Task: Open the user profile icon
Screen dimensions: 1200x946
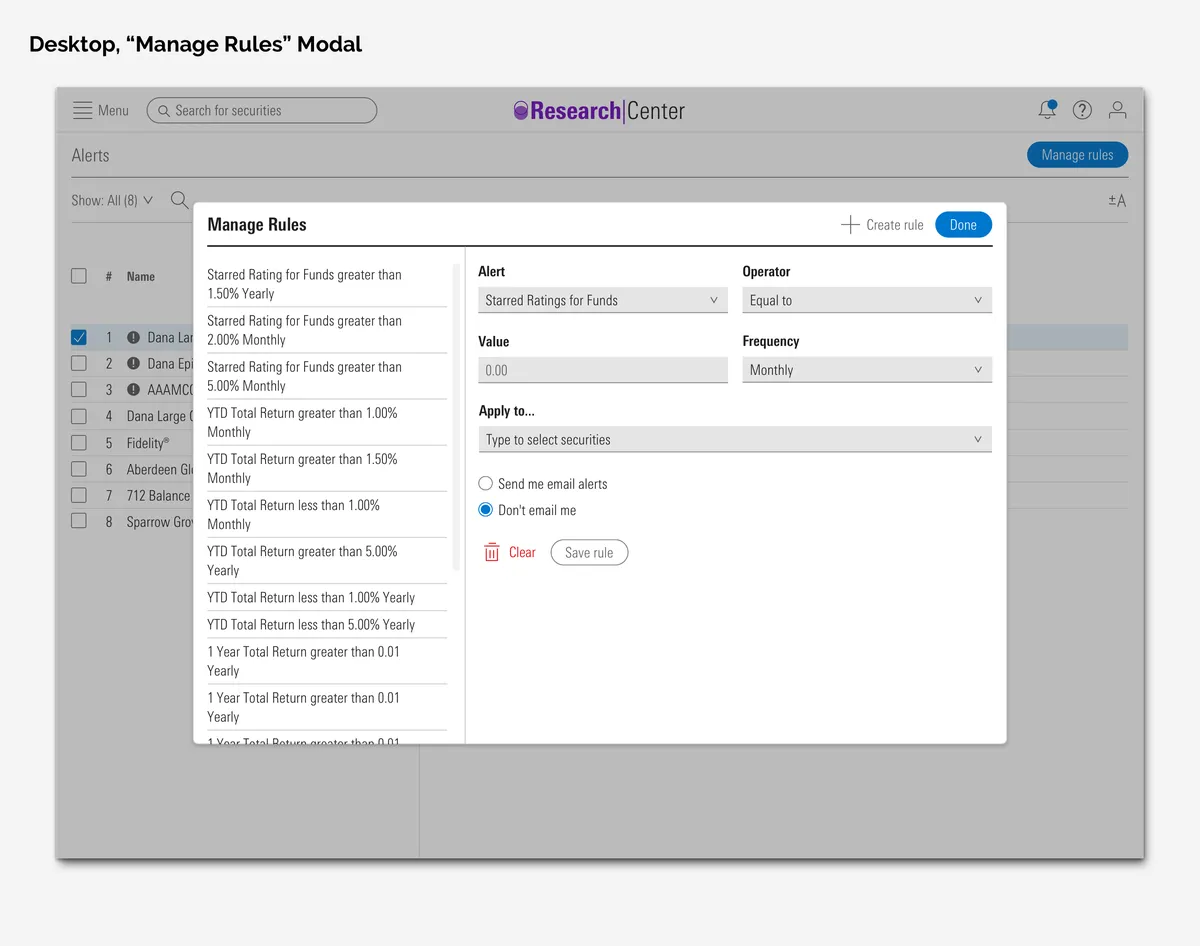Action: [x=1117, y=110]
